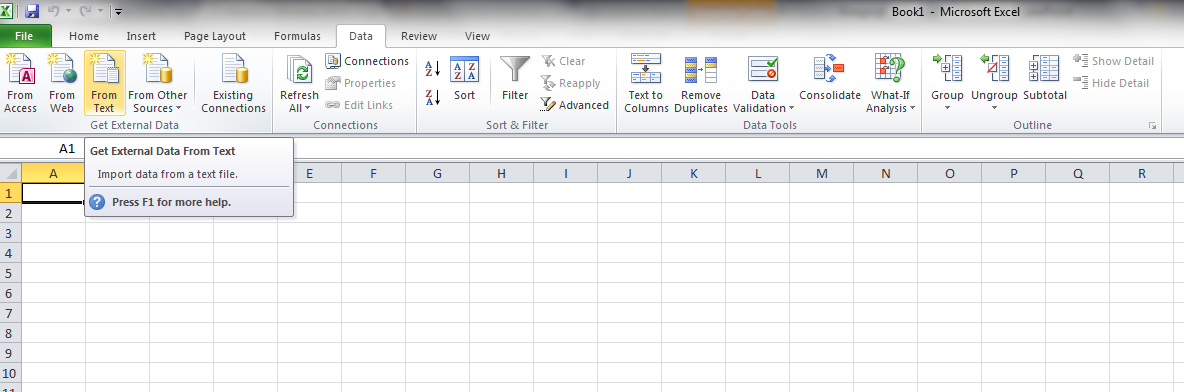Open the What-If Analysis menu

[890, 83]
